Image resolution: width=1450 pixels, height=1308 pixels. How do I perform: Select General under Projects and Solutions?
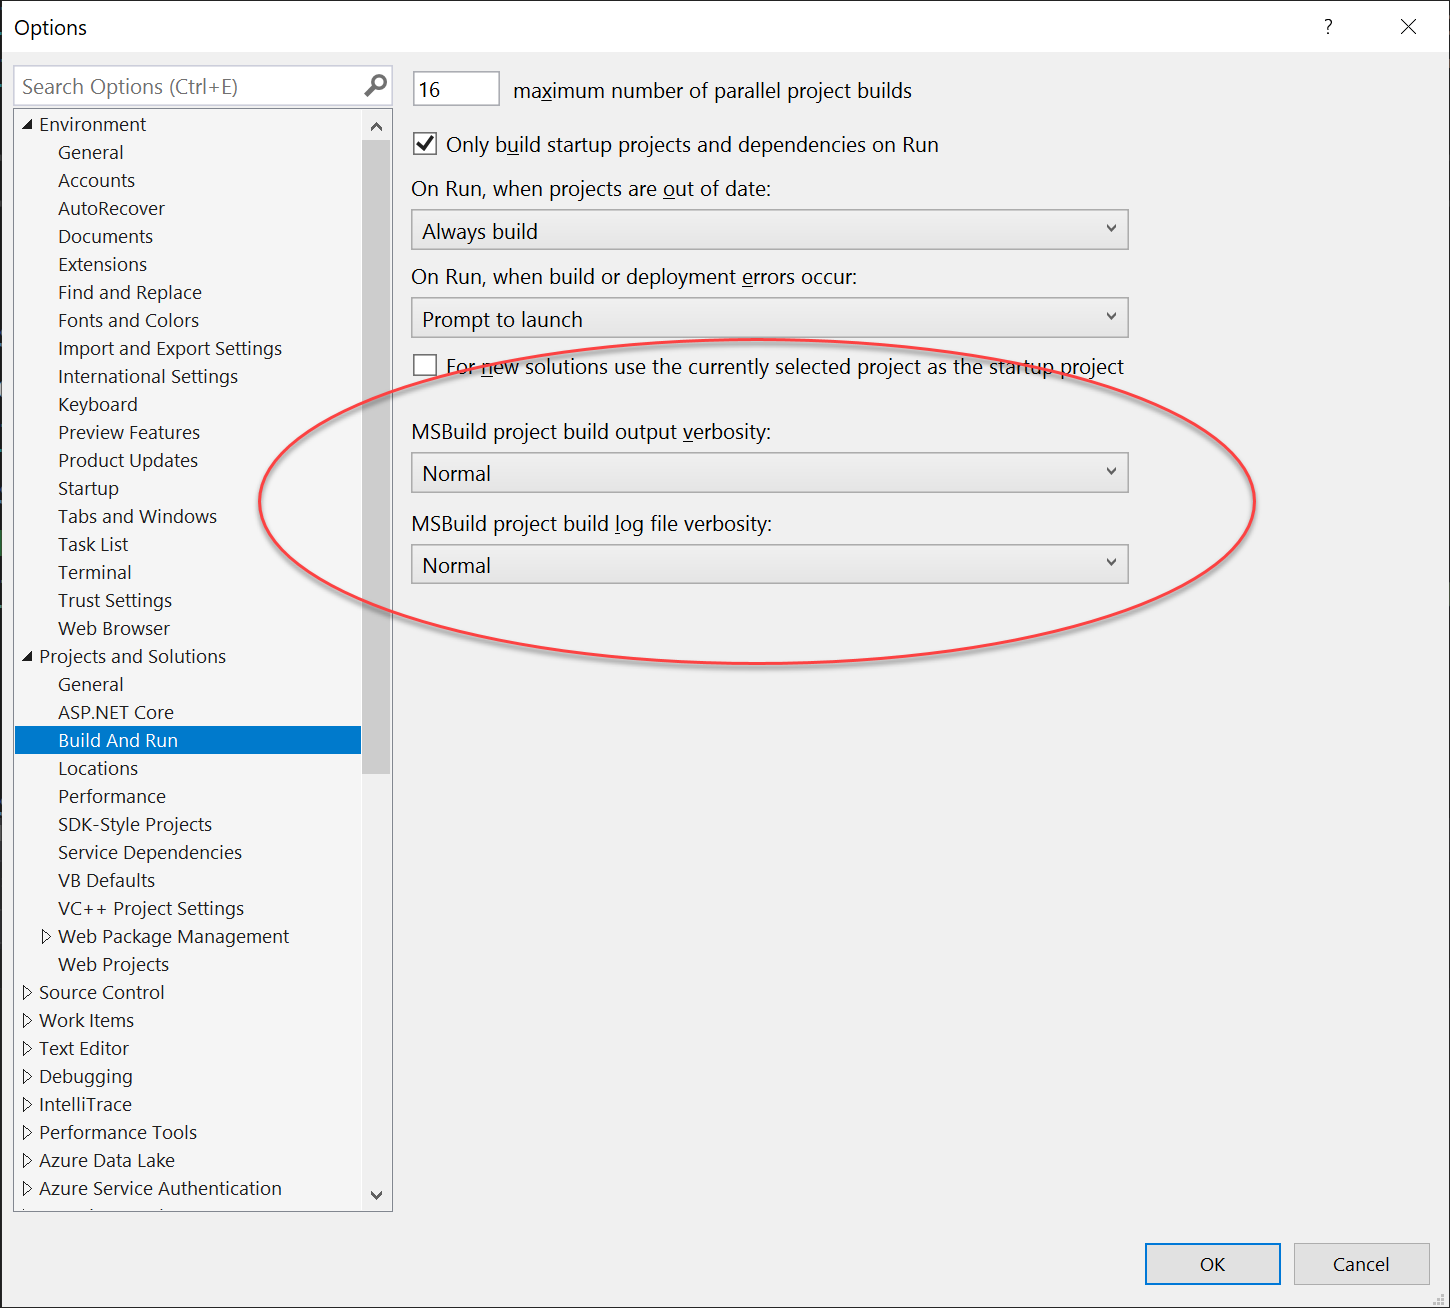coord(91,684)
